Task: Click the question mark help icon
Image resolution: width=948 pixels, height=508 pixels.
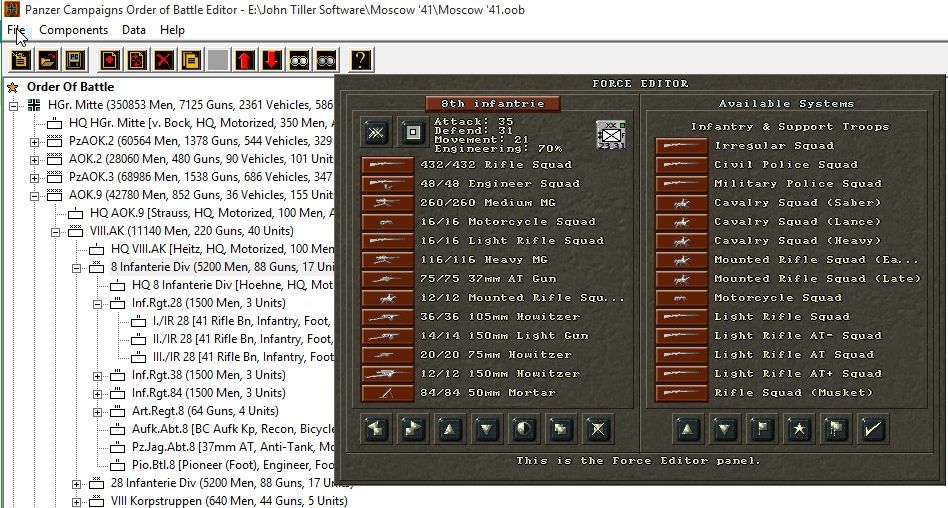Action: tap(360, 60)
